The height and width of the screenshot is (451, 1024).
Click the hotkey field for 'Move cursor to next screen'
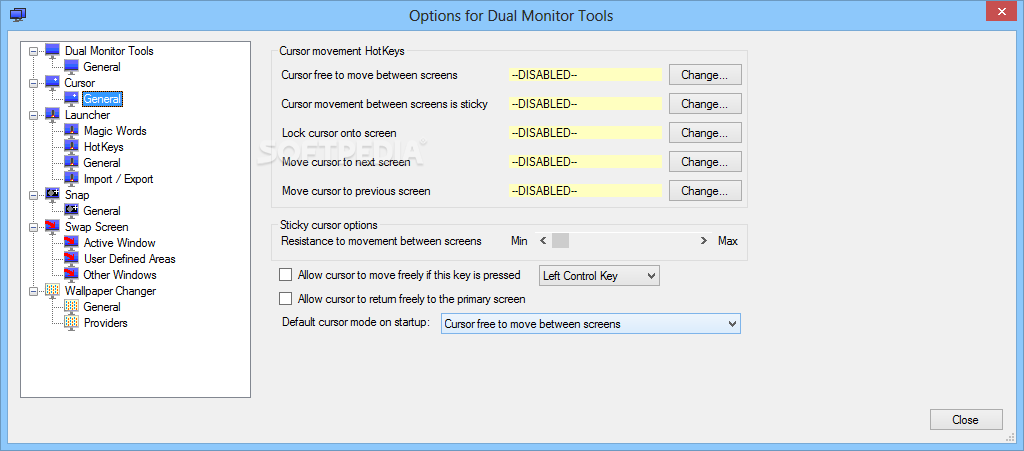pos(585,162)
